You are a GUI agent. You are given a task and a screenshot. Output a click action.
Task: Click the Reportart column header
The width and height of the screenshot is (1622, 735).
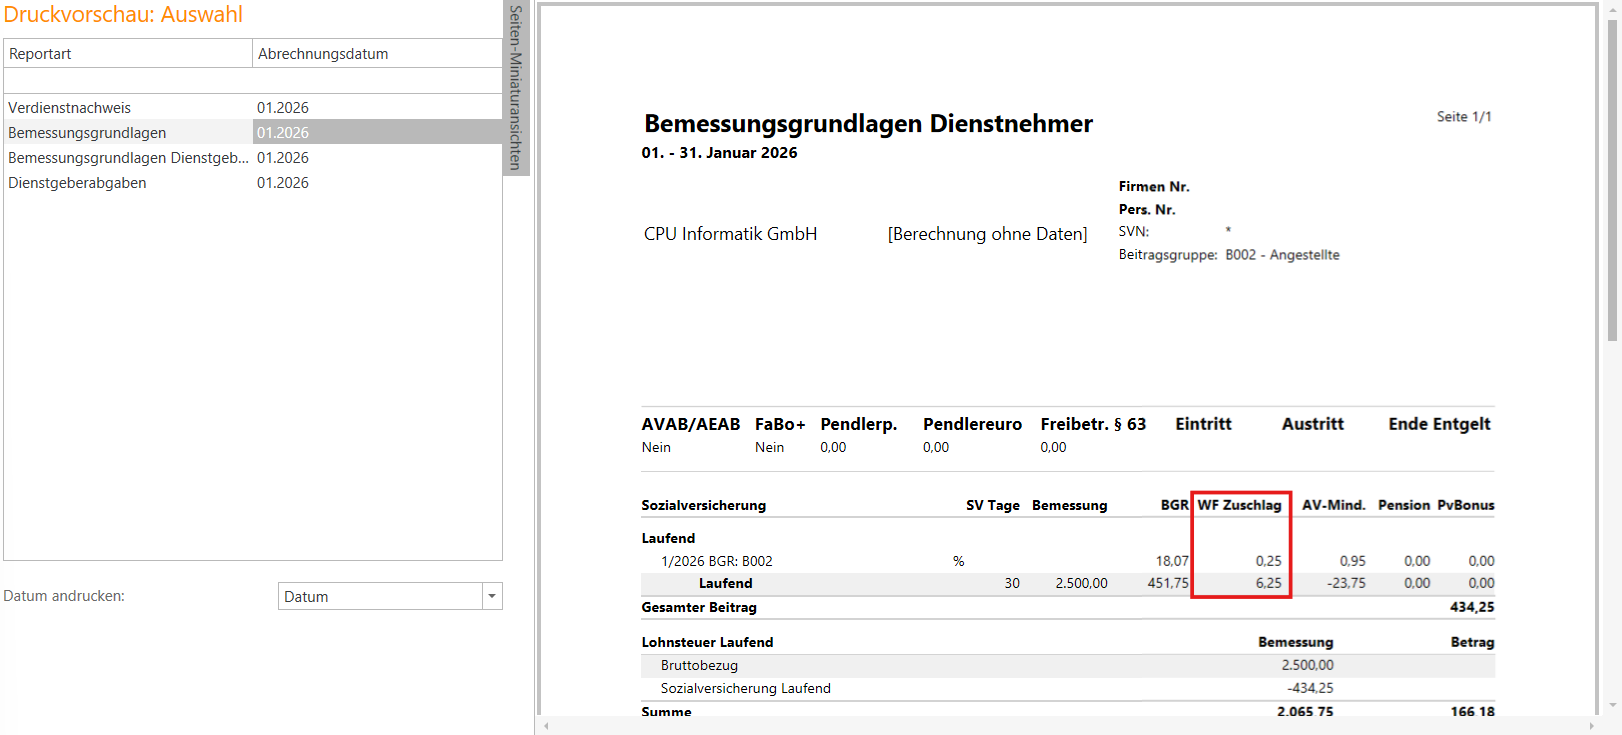click(x=128, y=53)
